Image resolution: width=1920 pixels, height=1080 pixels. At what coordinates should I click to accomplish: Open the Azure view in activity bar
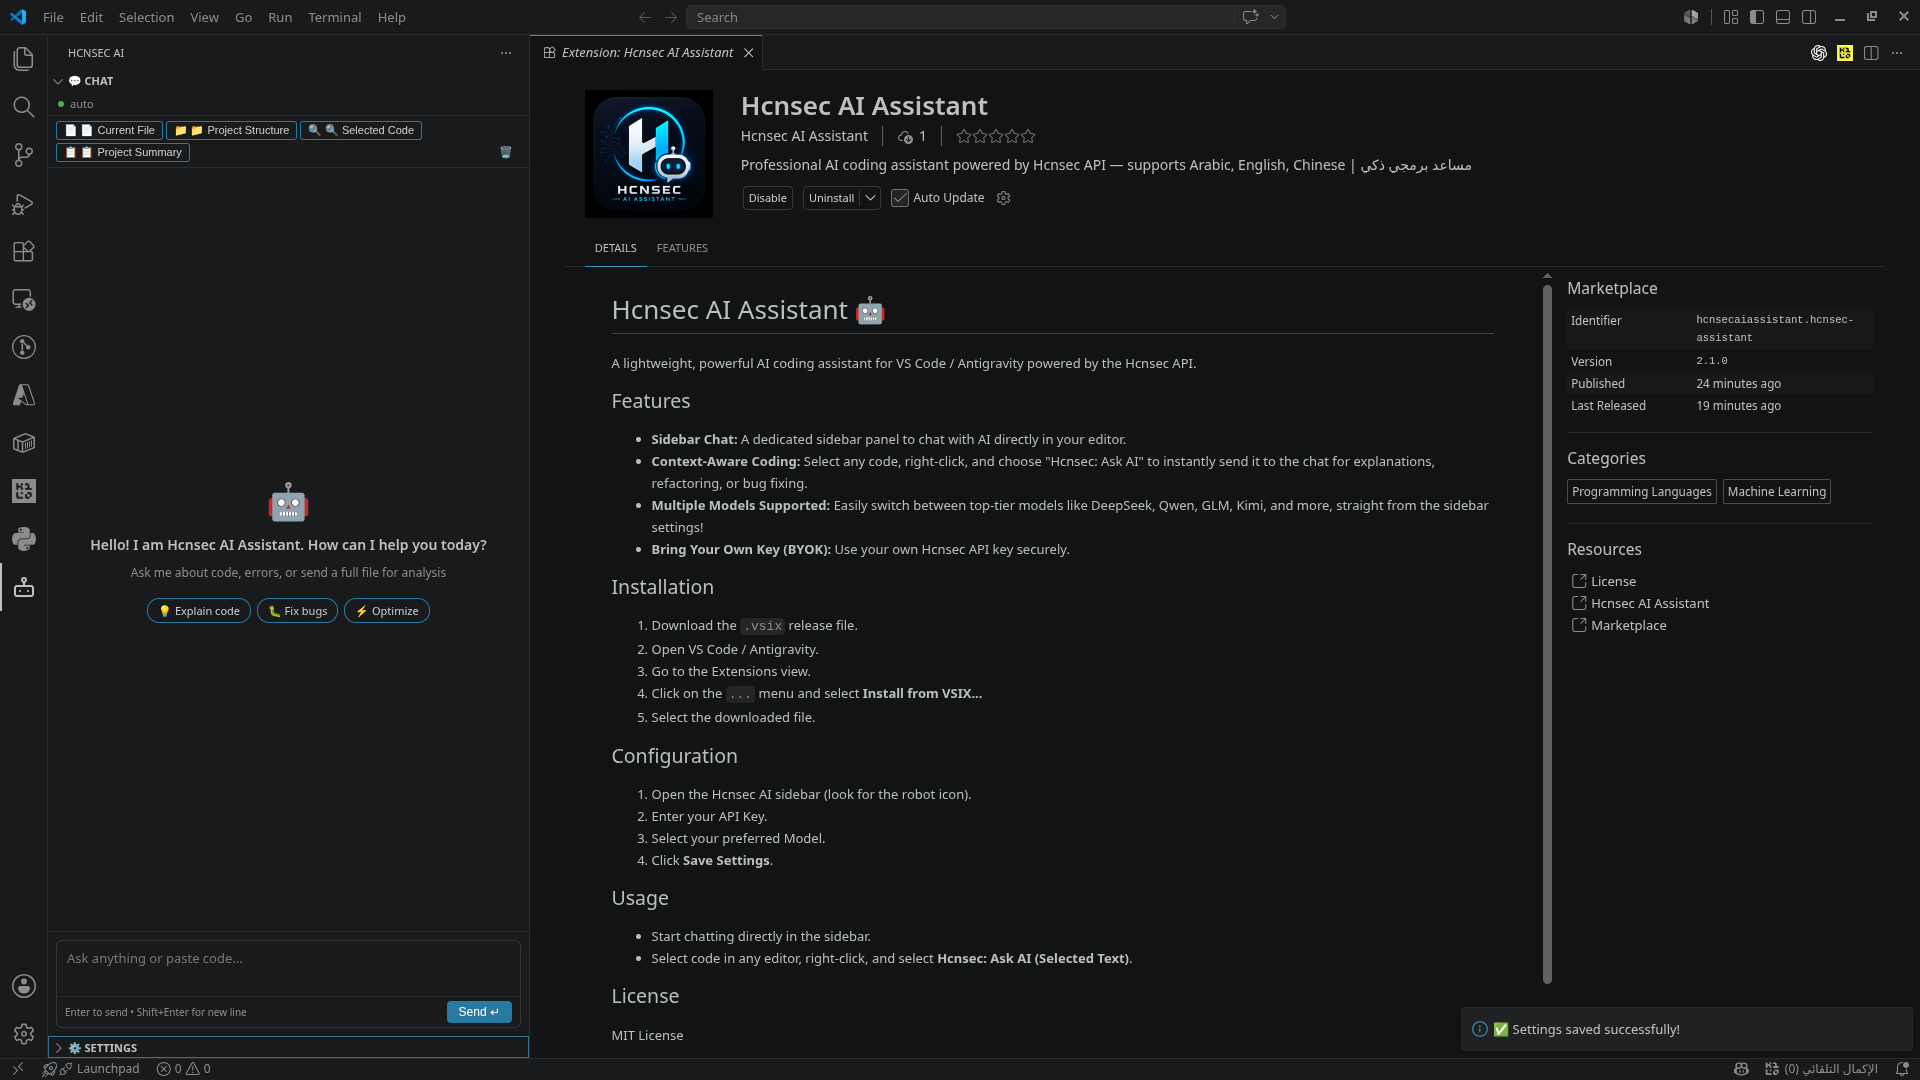point(24,395)
